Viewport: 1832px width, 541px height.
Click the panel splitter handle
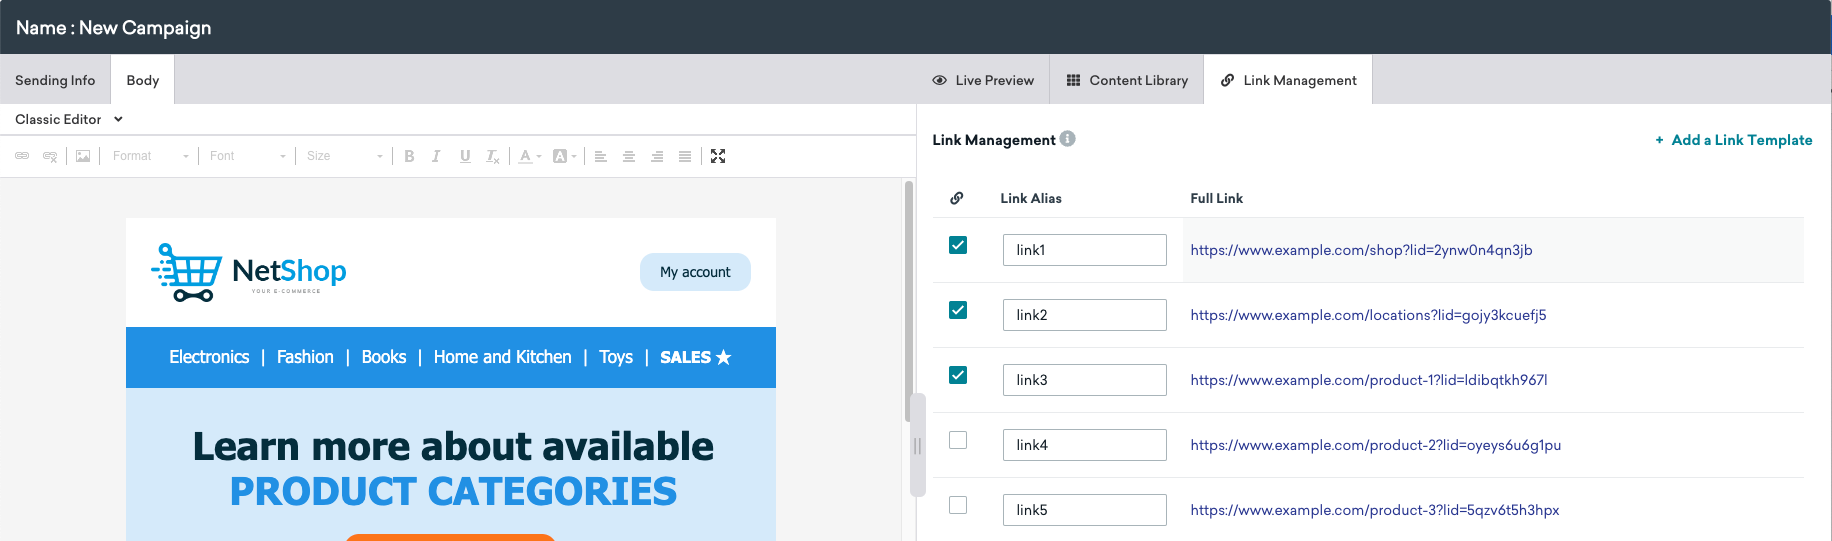click(917, 446)
